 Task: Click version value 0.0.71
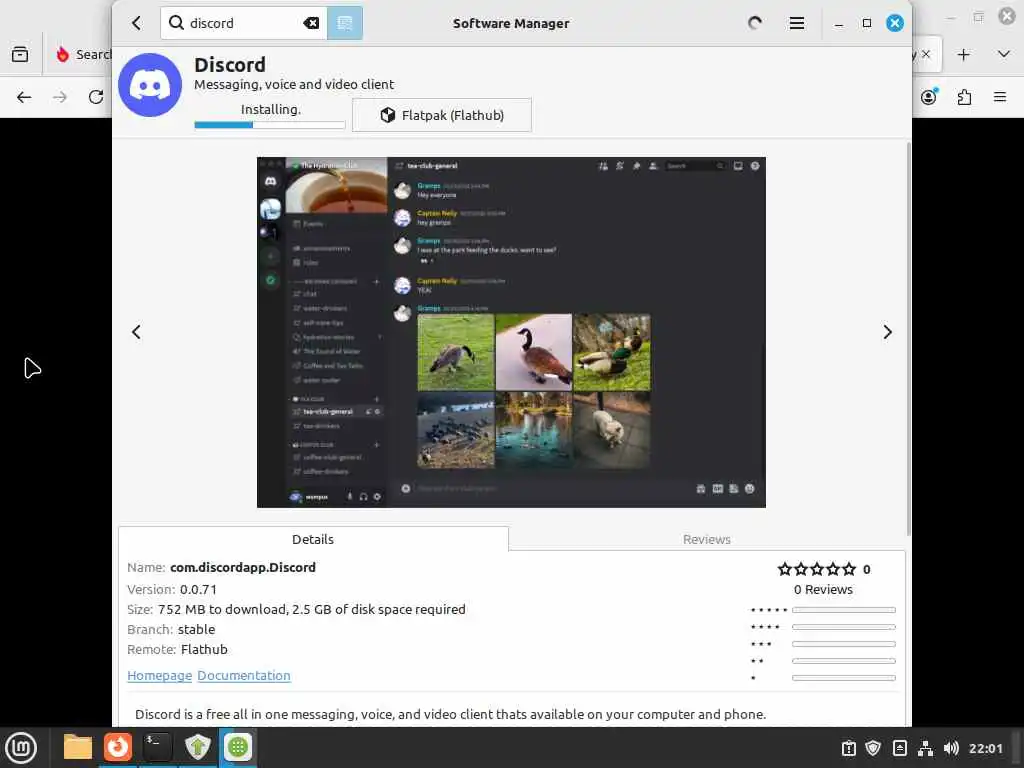click(198, 590)
